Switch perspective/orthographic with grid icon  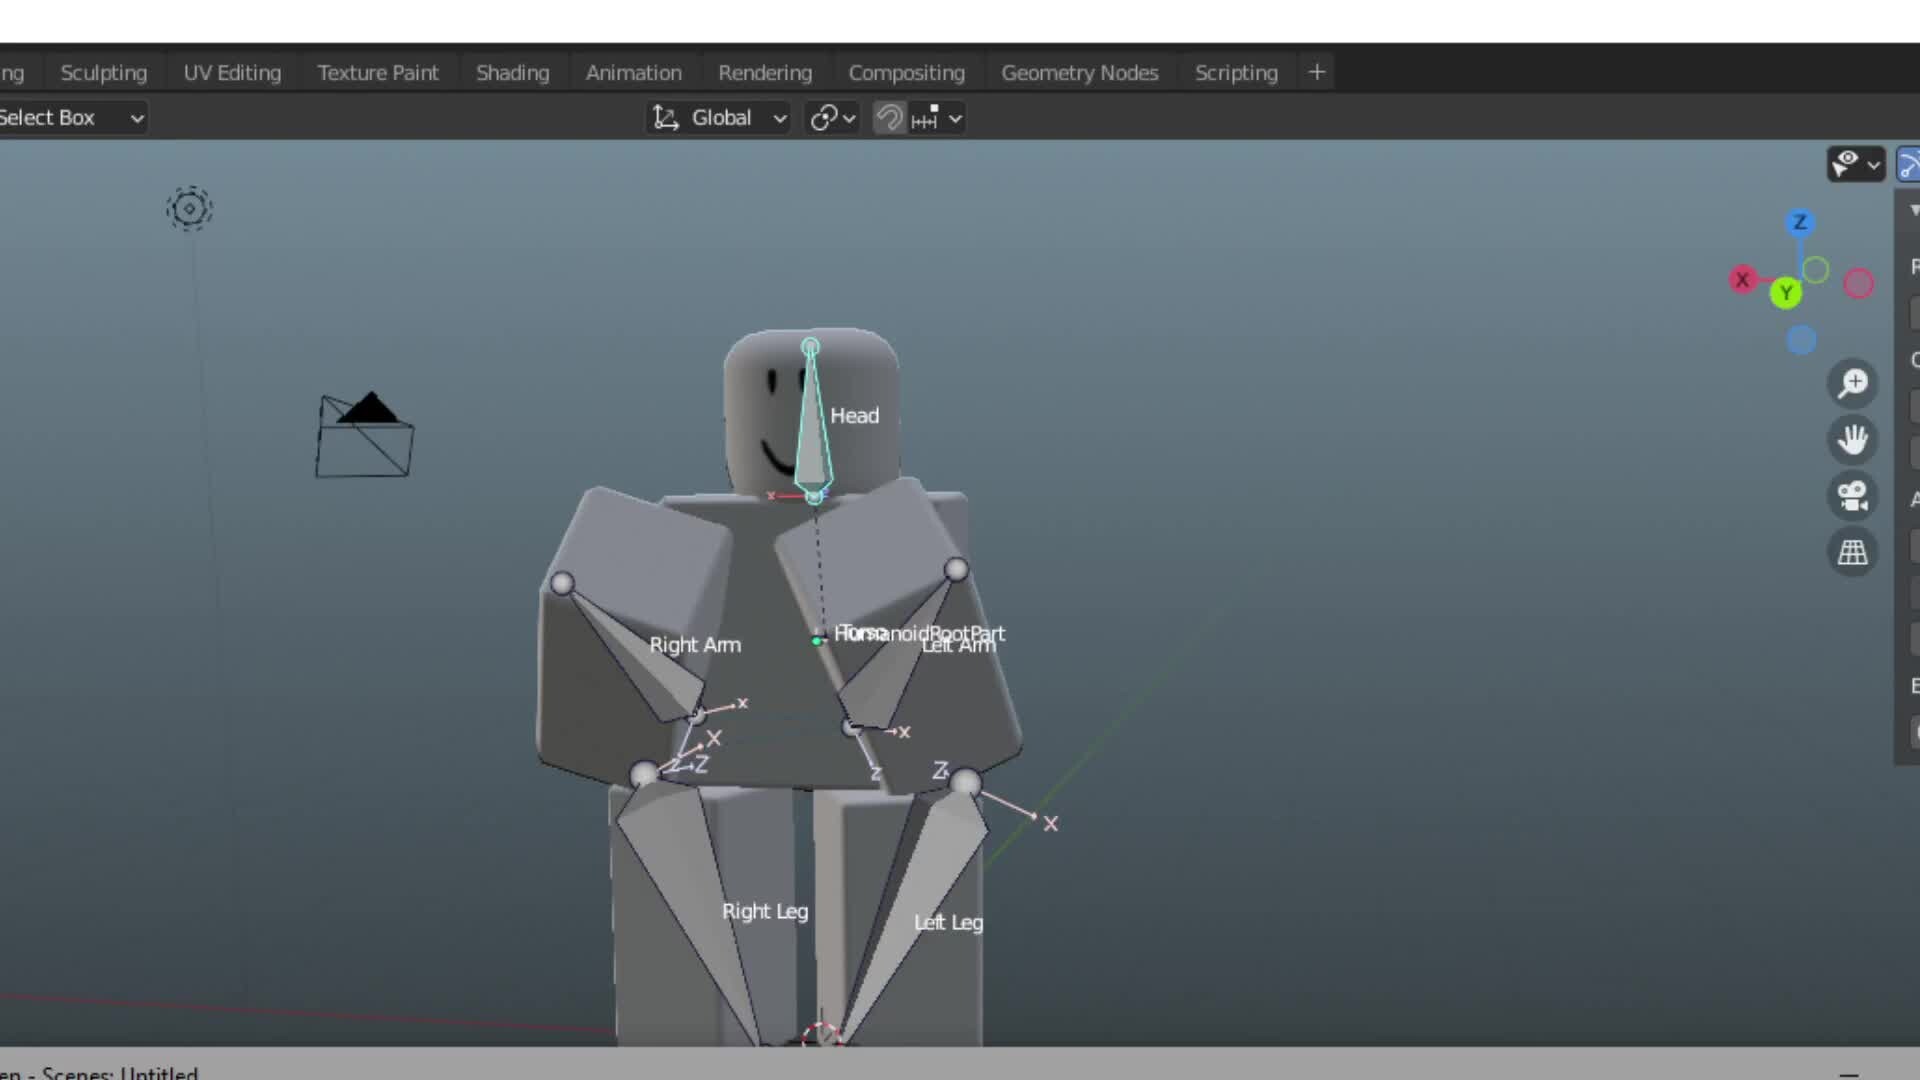coord(1852,552)
